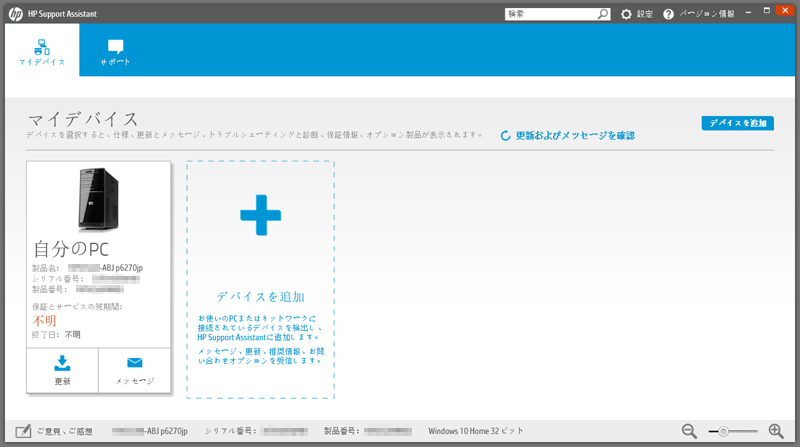Click the Windows 10 Home 32 ビット status text
800x447 pixels.
pos(476,431)
